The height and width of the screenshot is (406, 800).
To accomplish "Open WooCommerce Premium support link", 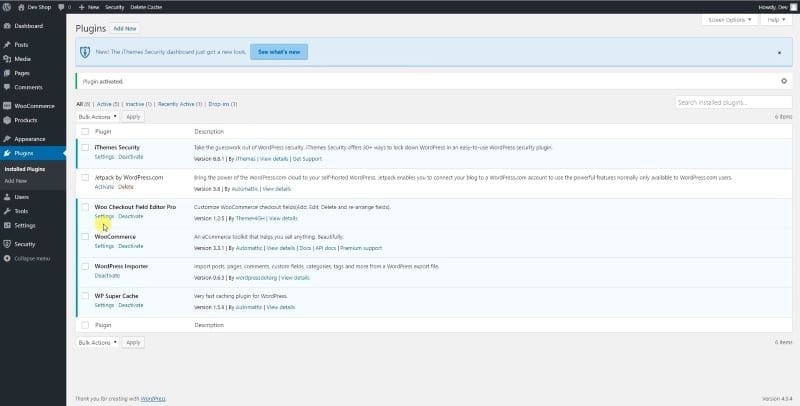I will pyautogui.click(x=361, y=248).
